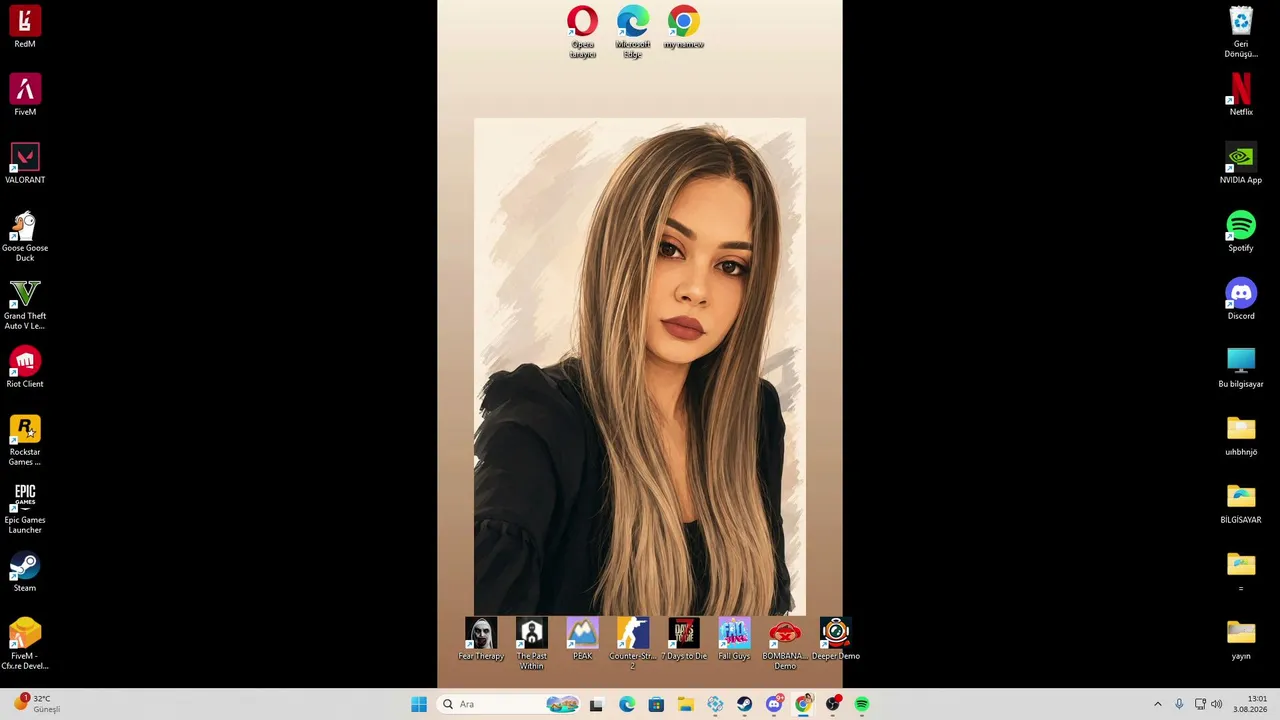Click the Rockstar Games launcher desktop icon
Image resolution: width=1280 pixels, height=720 pixels.
coord(25,440)
